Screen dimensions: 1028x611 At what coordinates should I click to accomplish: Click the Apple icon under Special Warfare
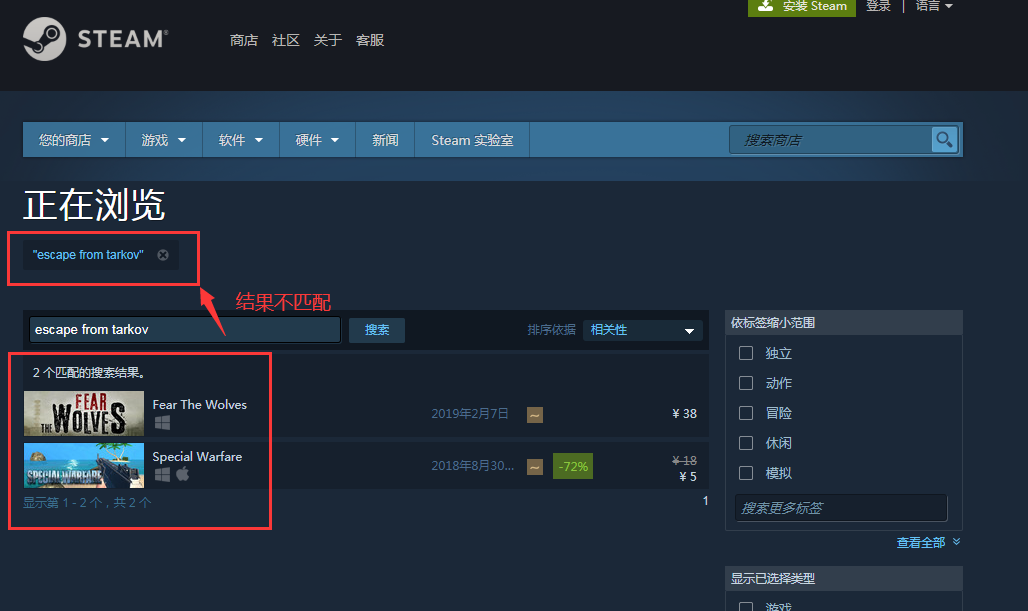pos(182,473)
